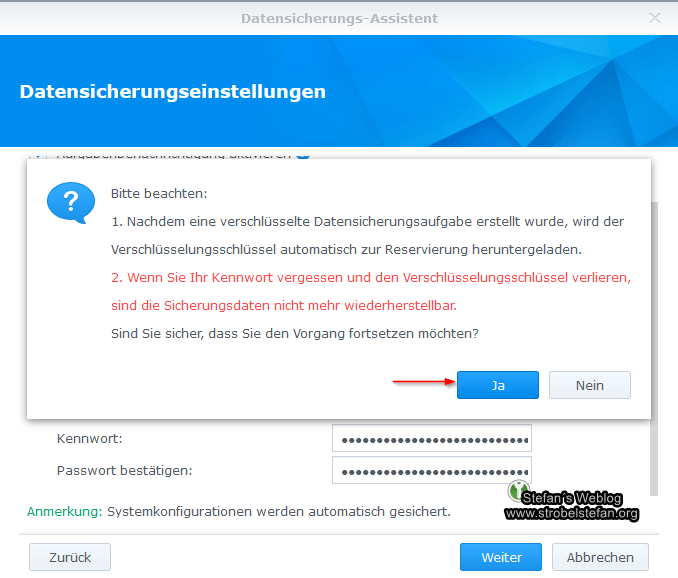678x578 pixels.
Task: Click Weiter to proceed in the wizard
Action: (501, 557)
